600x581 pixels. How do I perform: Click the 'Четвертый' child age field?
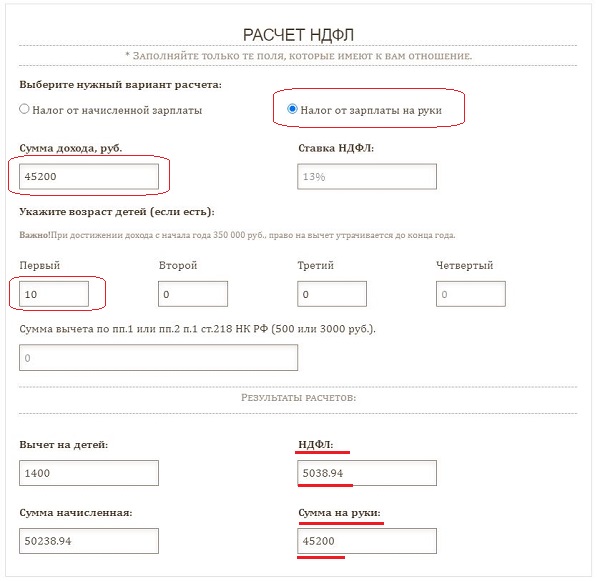click(471, 294)
